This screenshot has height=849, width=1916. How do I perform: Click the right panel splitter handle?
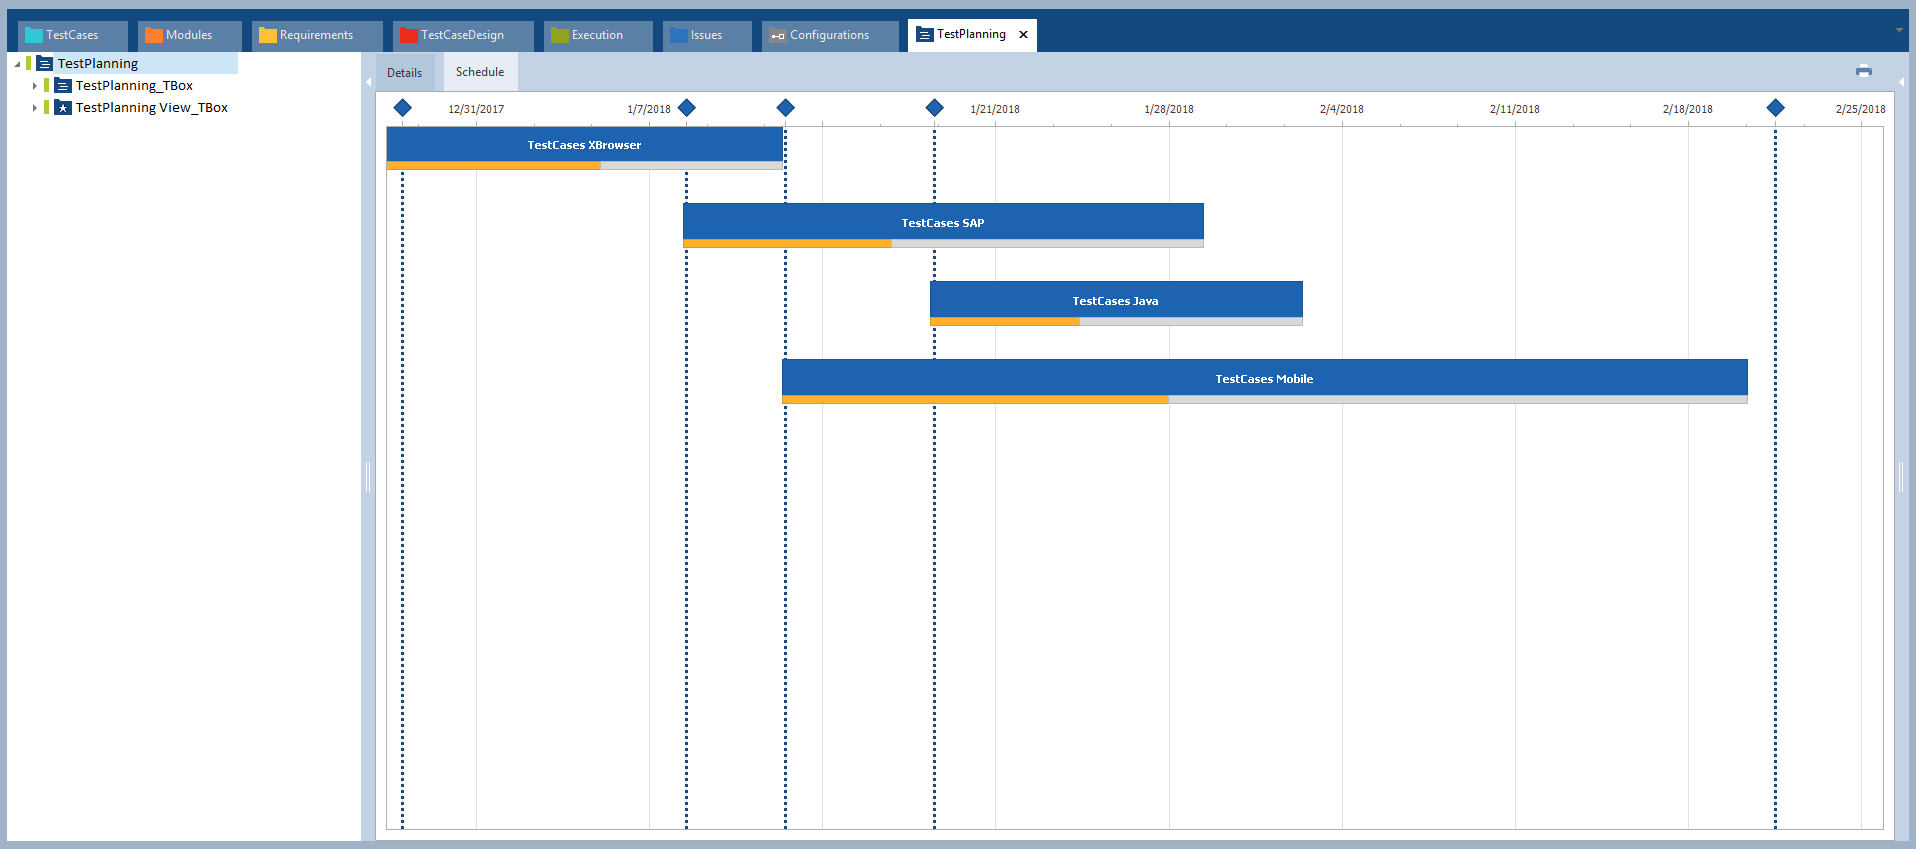1901,477
